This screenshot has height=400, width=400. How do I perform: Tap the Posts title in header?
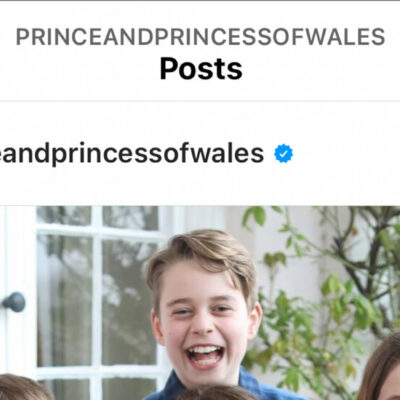(x=201, y=69)
